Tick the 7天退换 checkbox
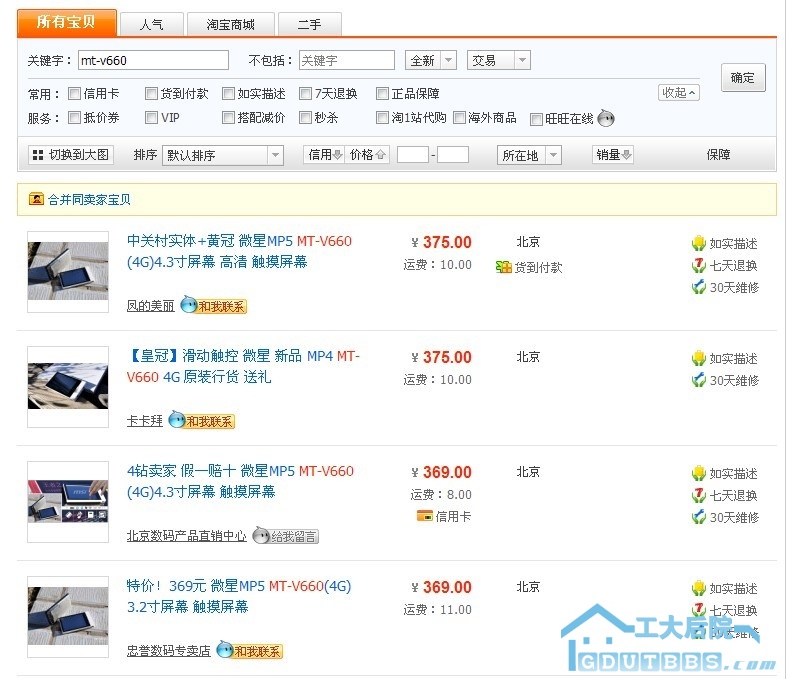This screenshot has height=679, width=786. click(x=305, y=93)
